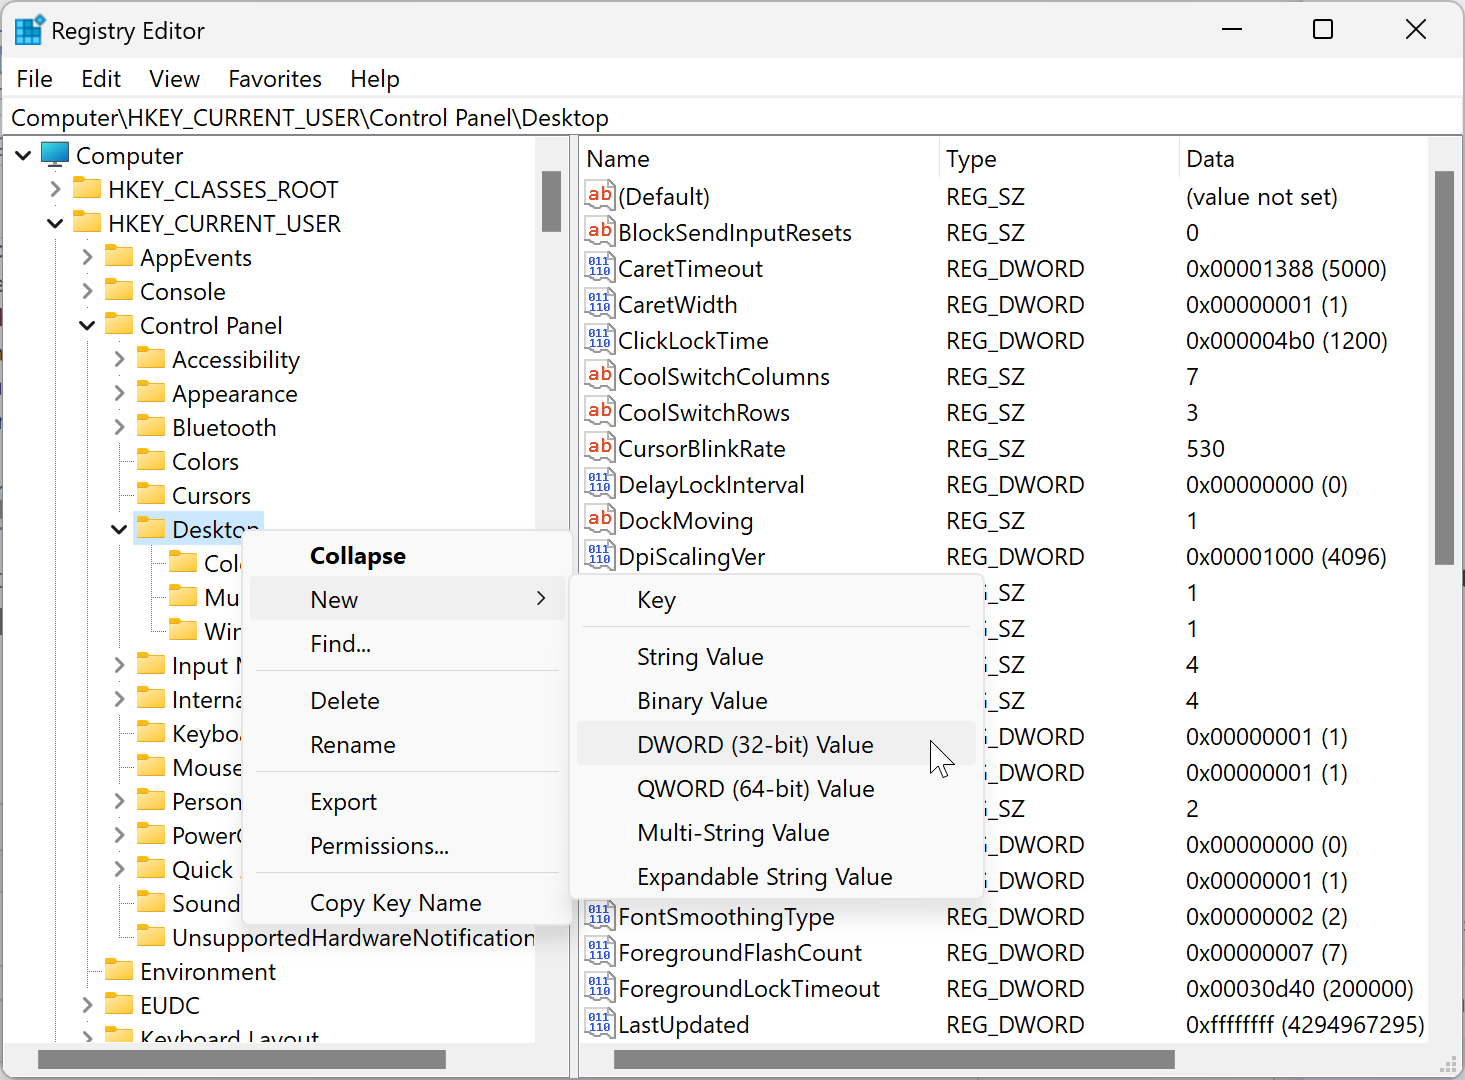
Task: Click the Accessibility folder icon
Action: 151,359
